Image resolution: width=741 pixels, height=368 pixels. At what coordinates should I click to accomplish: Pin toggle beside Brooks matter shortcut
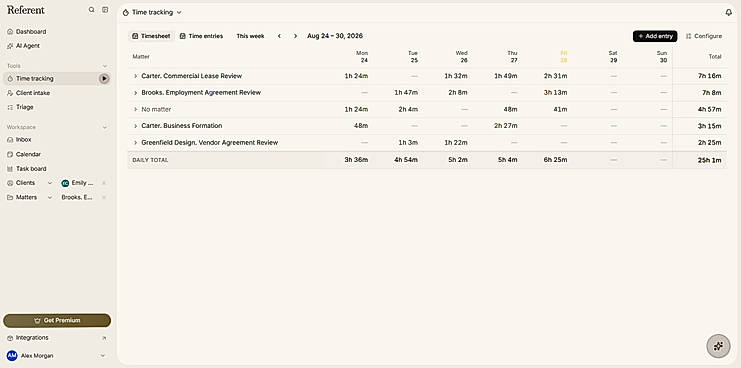pos(104,197)
